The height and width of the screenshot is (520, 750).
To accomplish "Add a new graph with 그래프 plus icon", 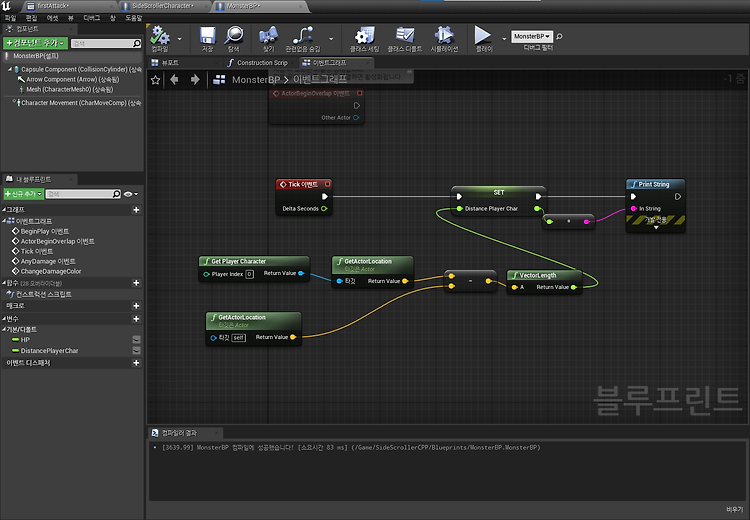I will click(x=136, y=210).
